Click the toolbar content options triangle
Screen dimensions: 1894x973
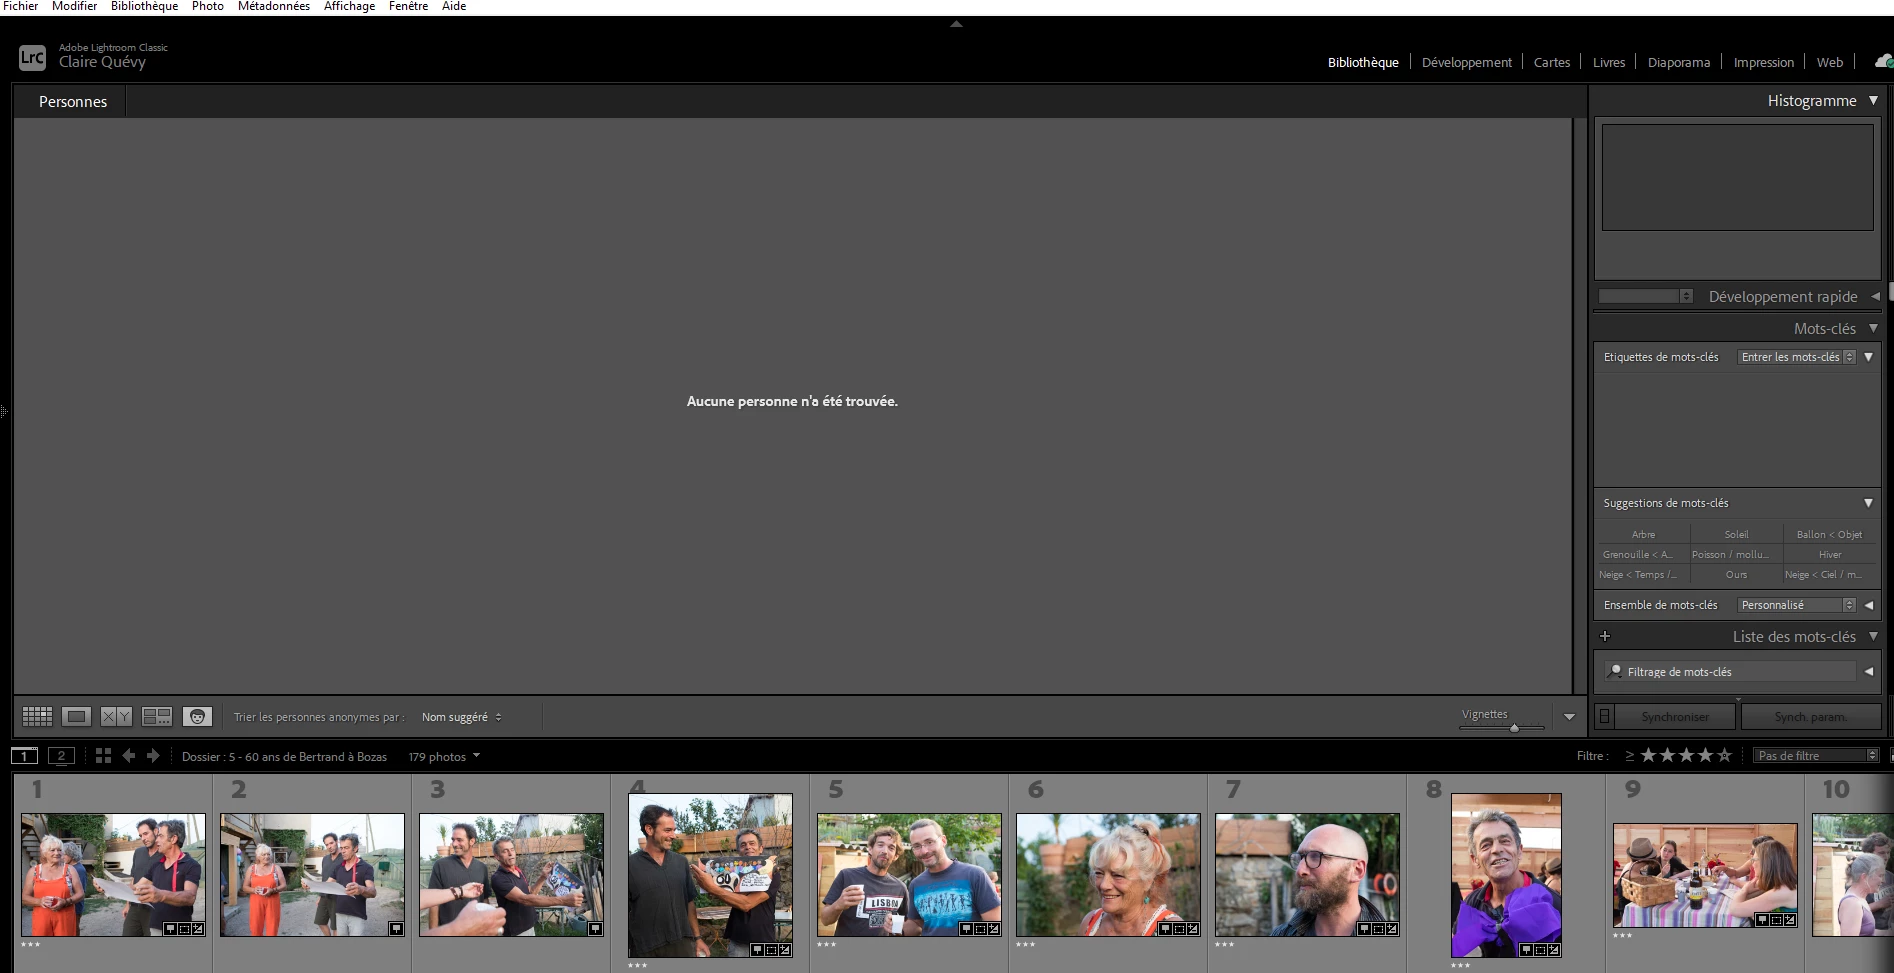[x=1569, y=717]
